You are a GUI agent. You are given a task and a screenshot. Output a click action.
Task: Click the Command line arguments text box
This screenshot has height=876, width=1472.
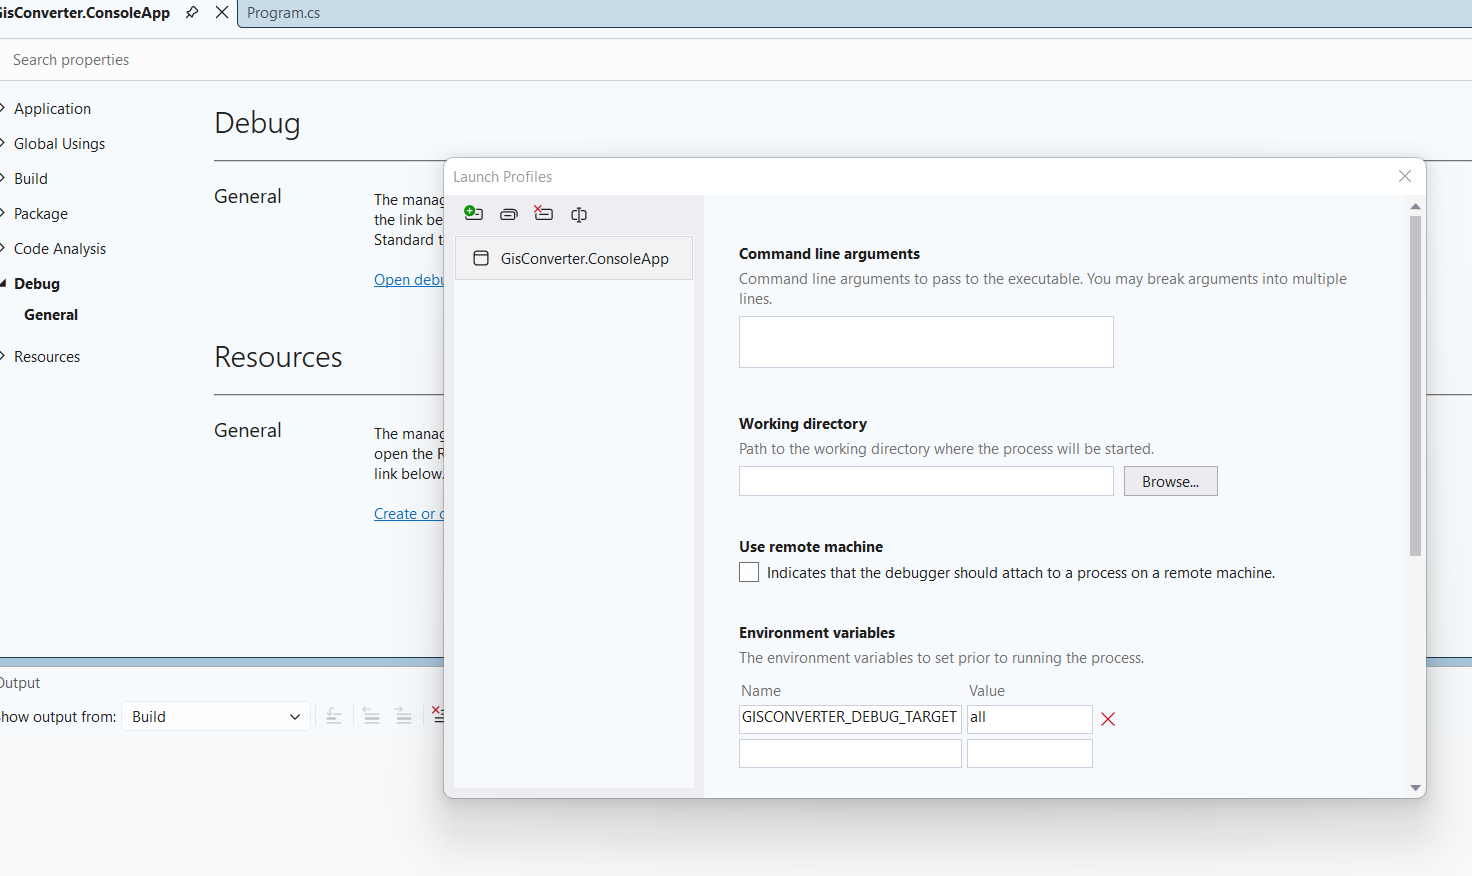pyautogui.click(x=926, y=342)
